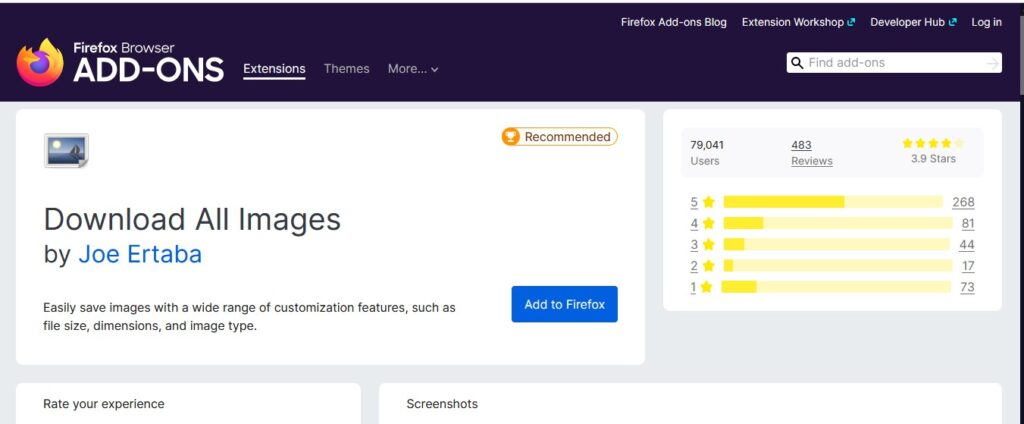Click the 1-star rating bar
Screen dimensions: 1024x424
click(x=837, y=287)
